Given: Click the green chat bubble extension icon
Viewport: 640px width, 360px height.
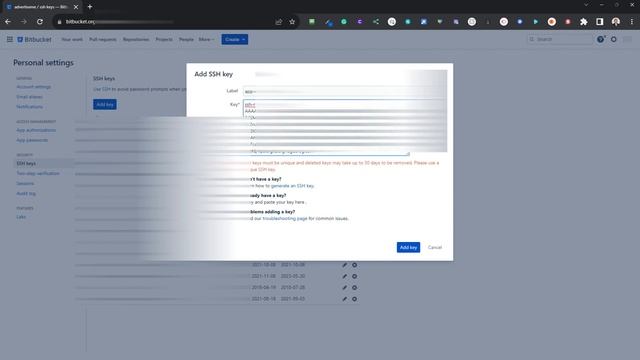Looking at the screenshot, I should 312,22.
